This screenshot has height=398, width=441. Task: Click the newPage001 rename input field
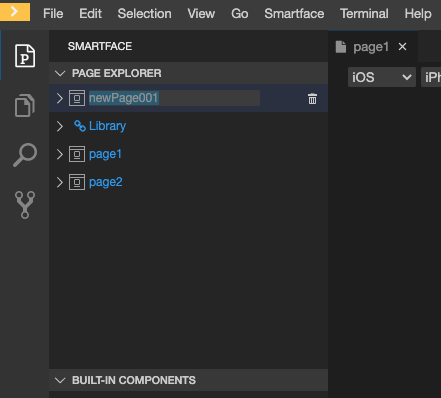click(174, 98)
